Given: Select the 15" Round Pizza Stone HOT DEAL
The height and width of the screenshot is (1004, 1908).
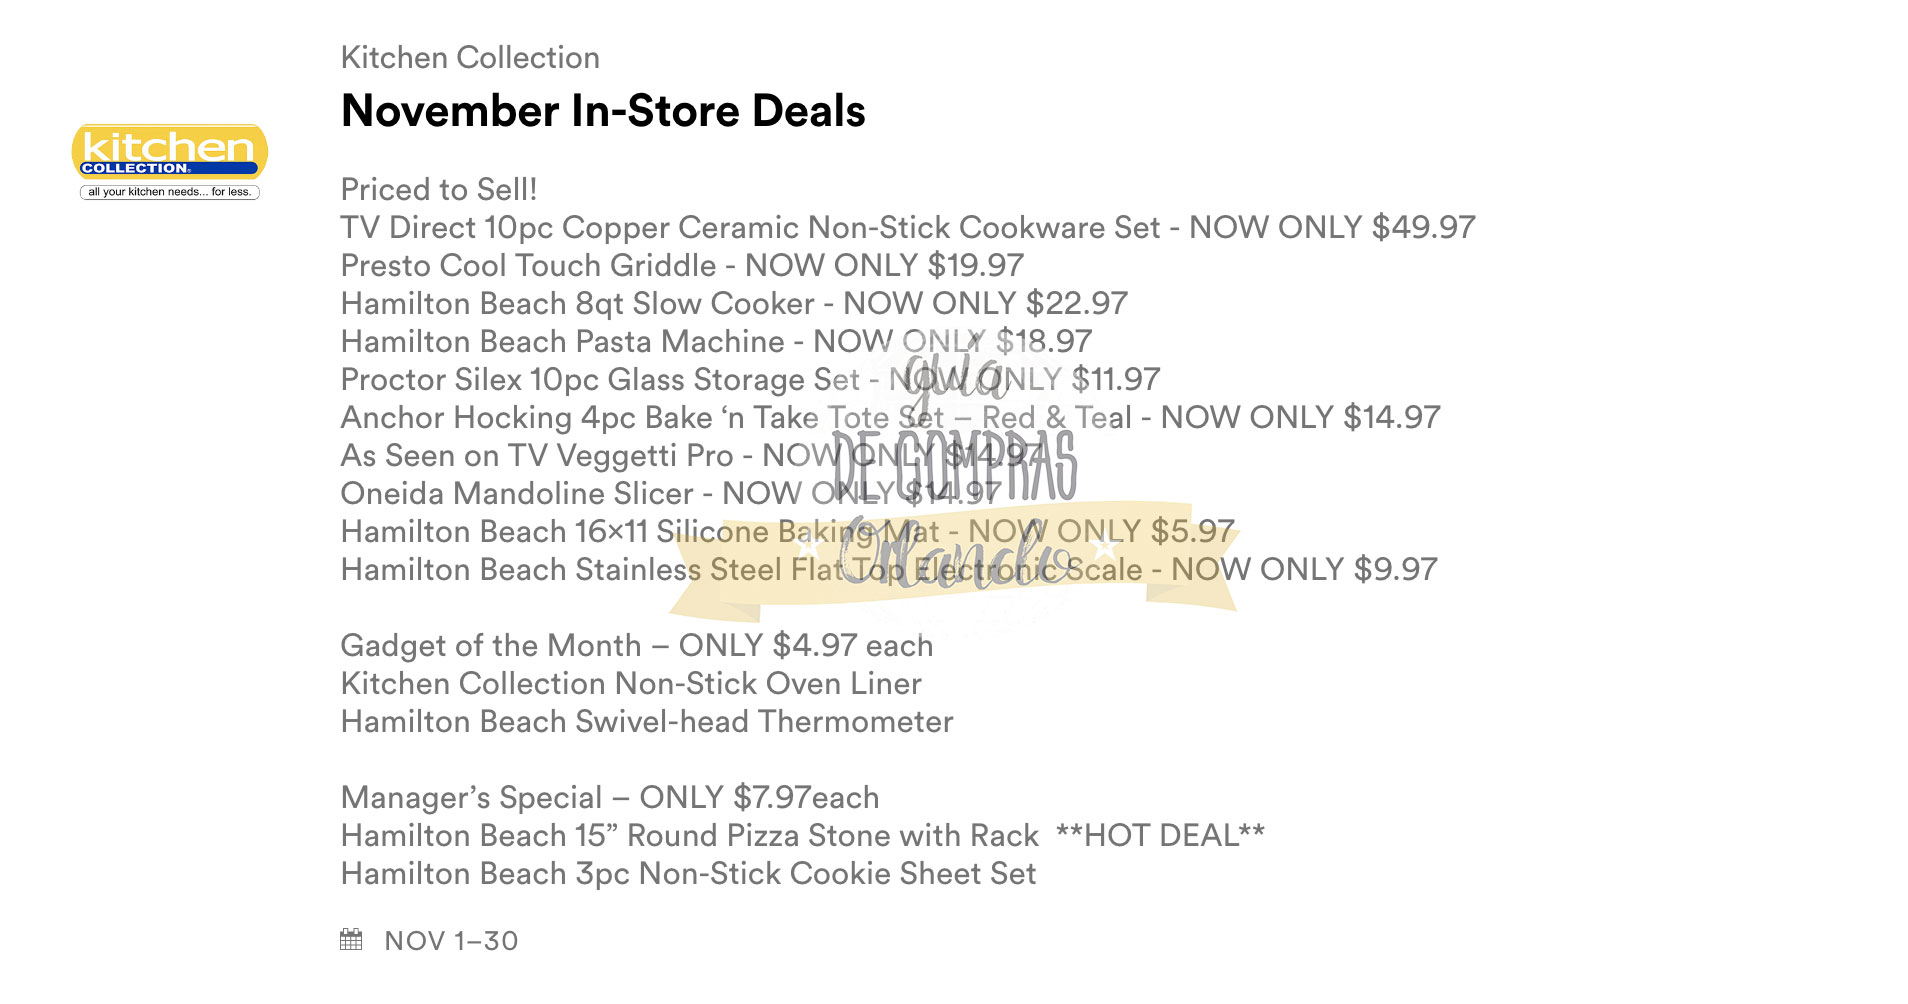Looking at the screenshot, I should click(802, 836).
